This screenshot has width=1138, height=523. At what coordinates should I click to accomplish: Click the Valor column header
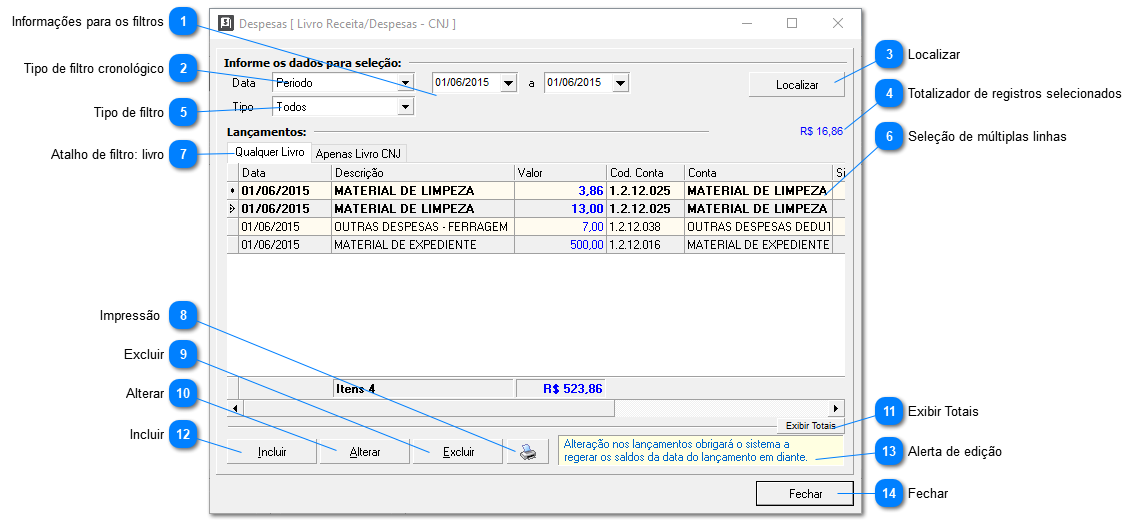pyautogui.click(x=560, y=173)
